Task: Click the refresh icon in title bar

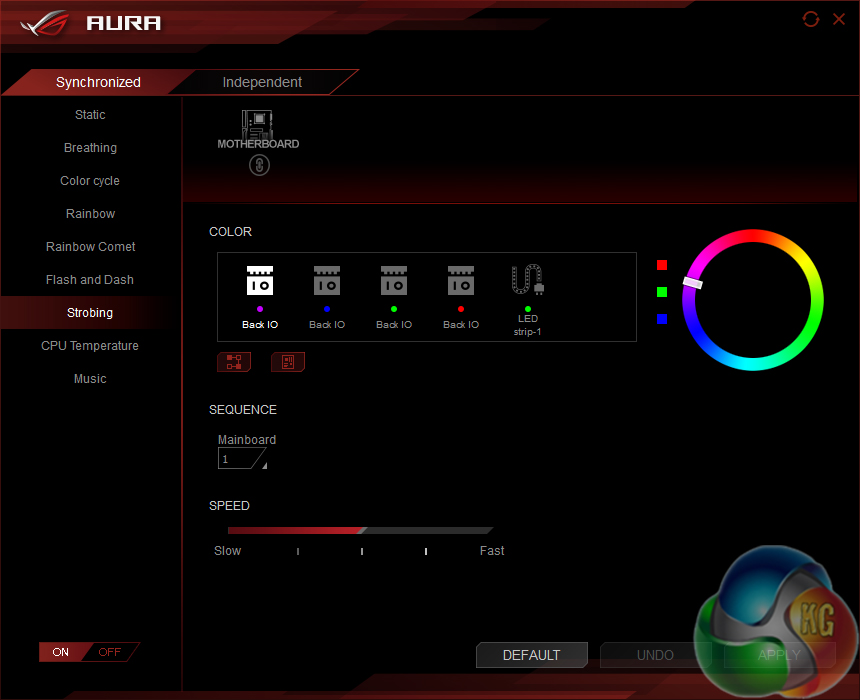Action: point(811,20)
